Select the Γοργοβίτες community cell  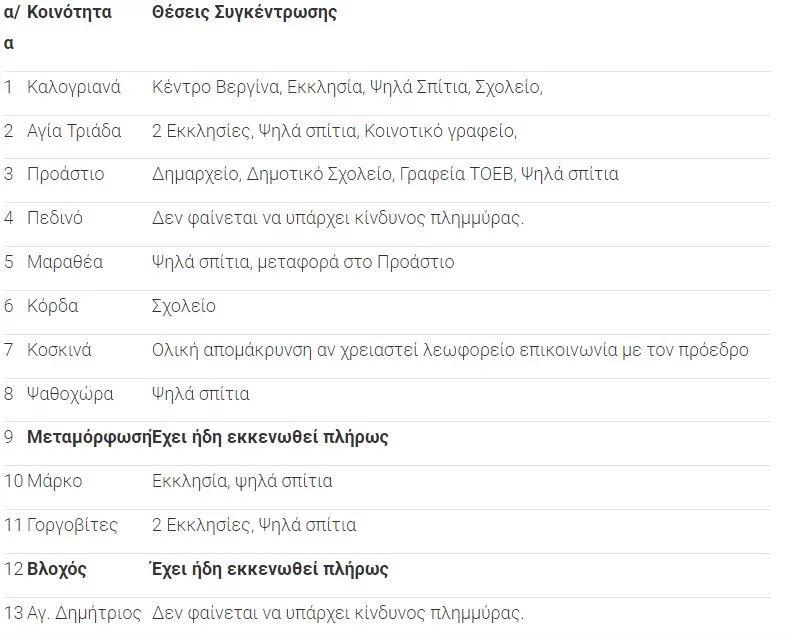[72, 525]
